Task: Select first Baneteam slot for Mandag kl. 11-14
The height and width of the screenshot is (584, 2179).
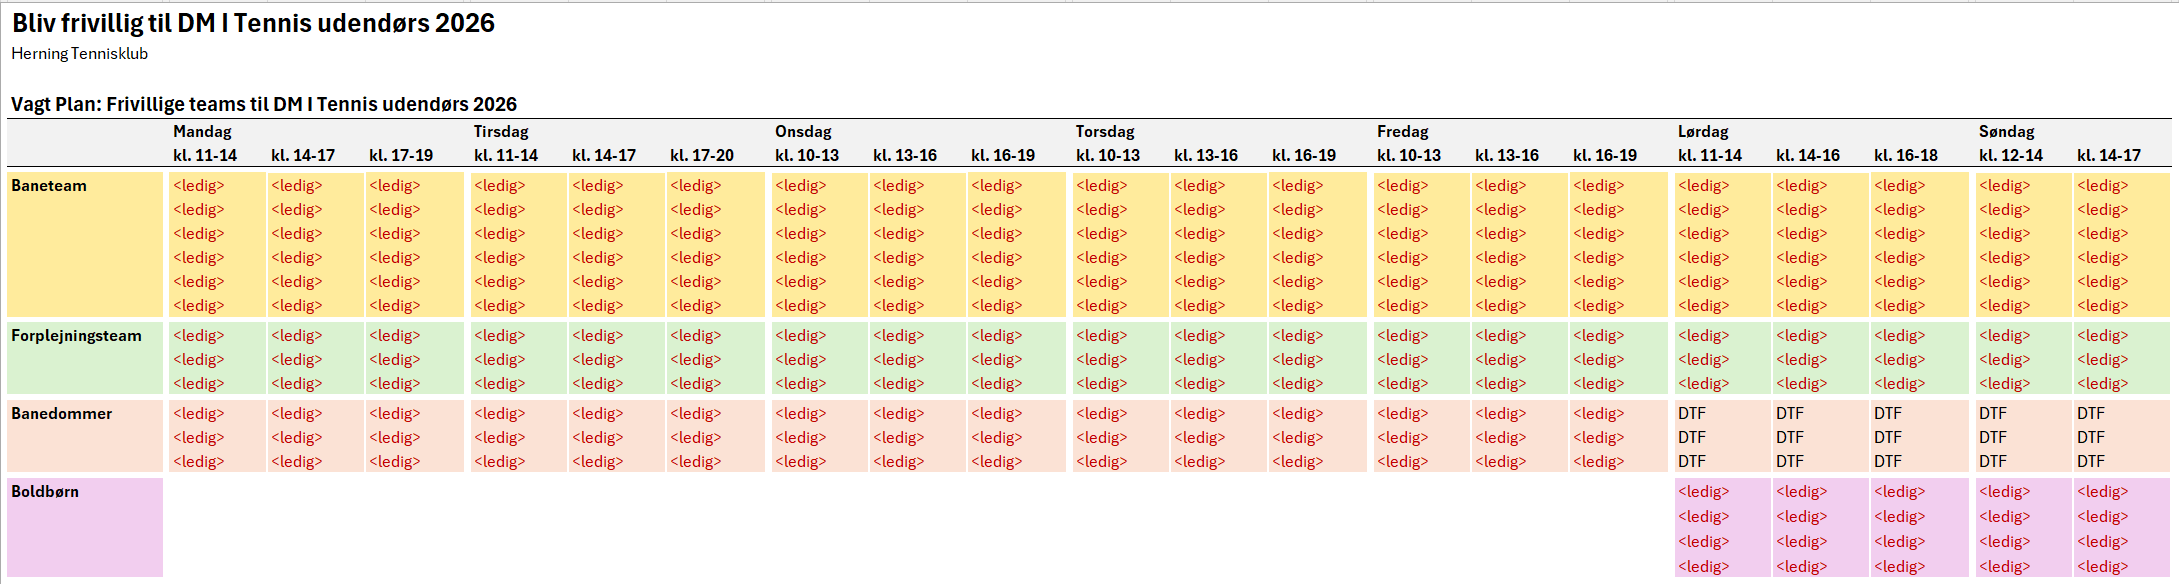Action: [199, 186]
